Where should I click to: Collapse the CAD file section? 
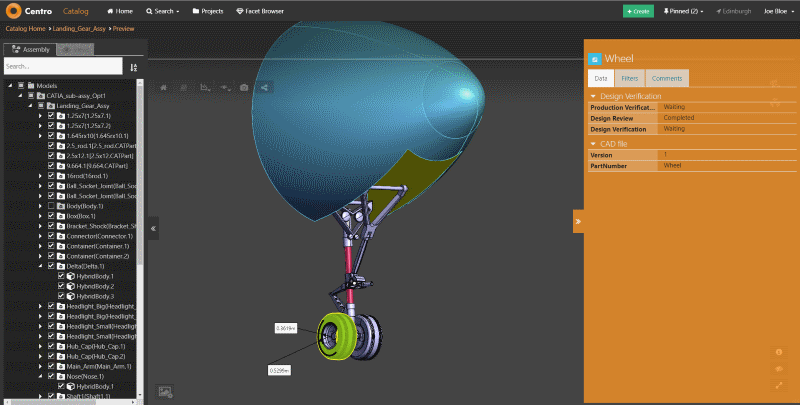tap(593, 144)
